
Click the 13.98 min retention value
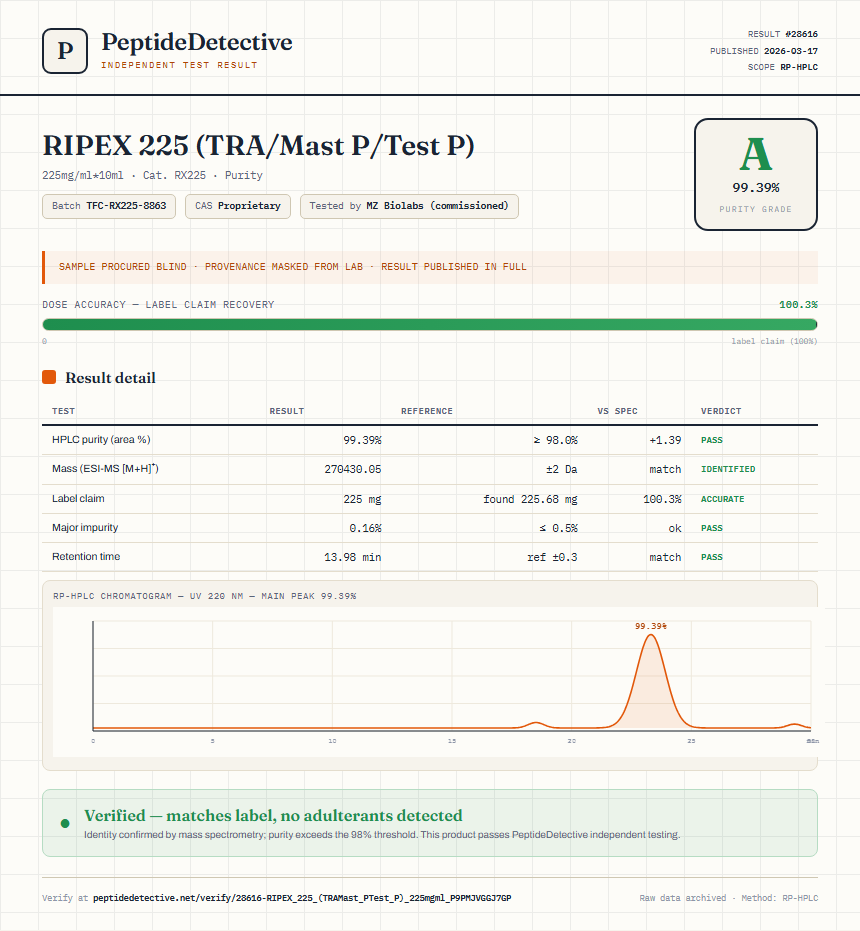tap(353, 557)
